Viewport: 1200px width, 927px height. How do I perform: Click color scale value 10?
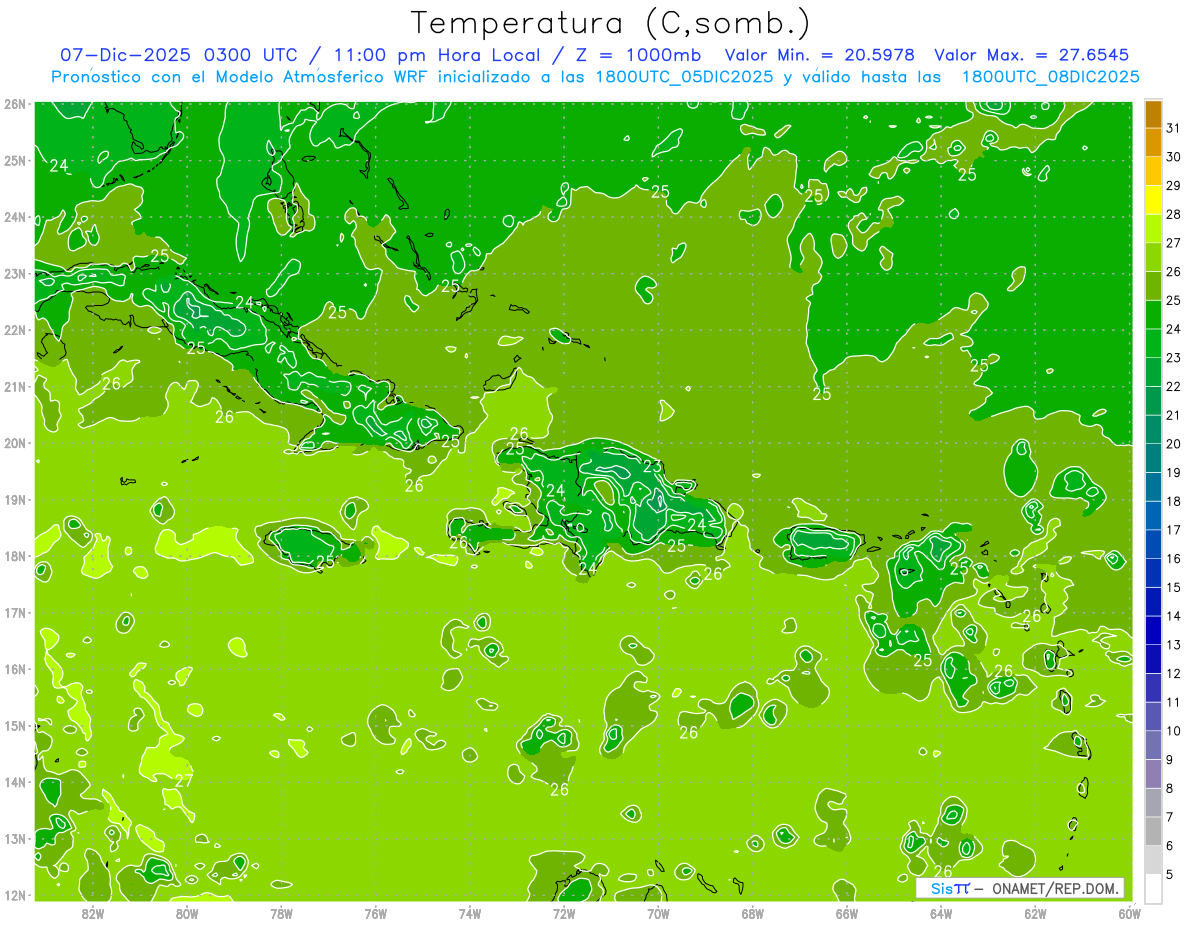pyautogui.click(x=1173, y=731)
